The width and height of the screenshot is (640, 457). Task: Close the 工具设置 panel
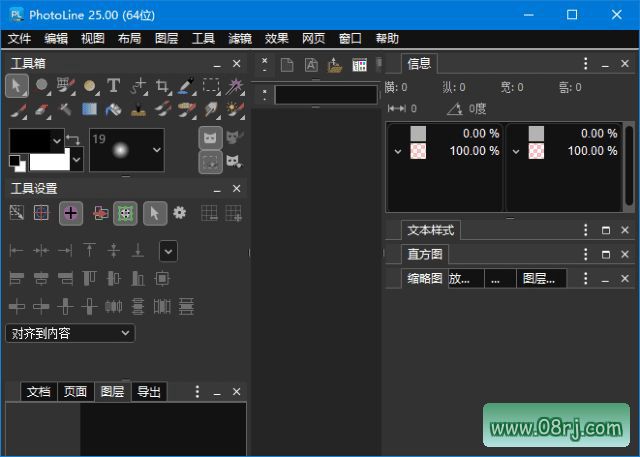[x=236, y=189]
